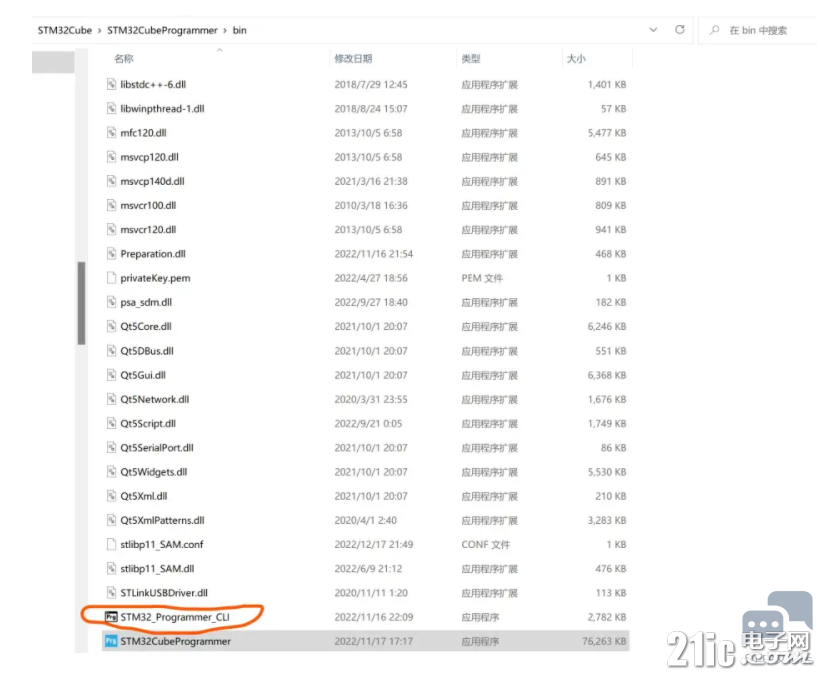Go to STM32Cube folder in breadcrumb
The image size is (821, 674).
(64, 30)
